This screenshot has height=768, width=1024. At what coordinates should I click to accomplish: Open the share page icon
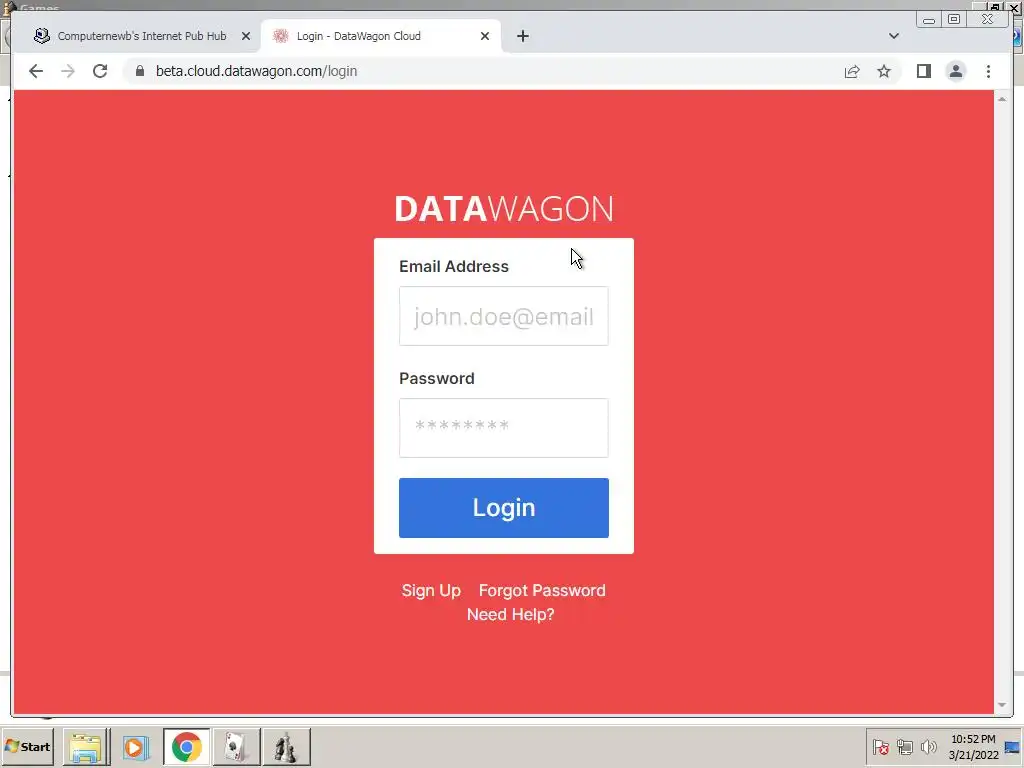pyautogui.click(x=852, y=71)
